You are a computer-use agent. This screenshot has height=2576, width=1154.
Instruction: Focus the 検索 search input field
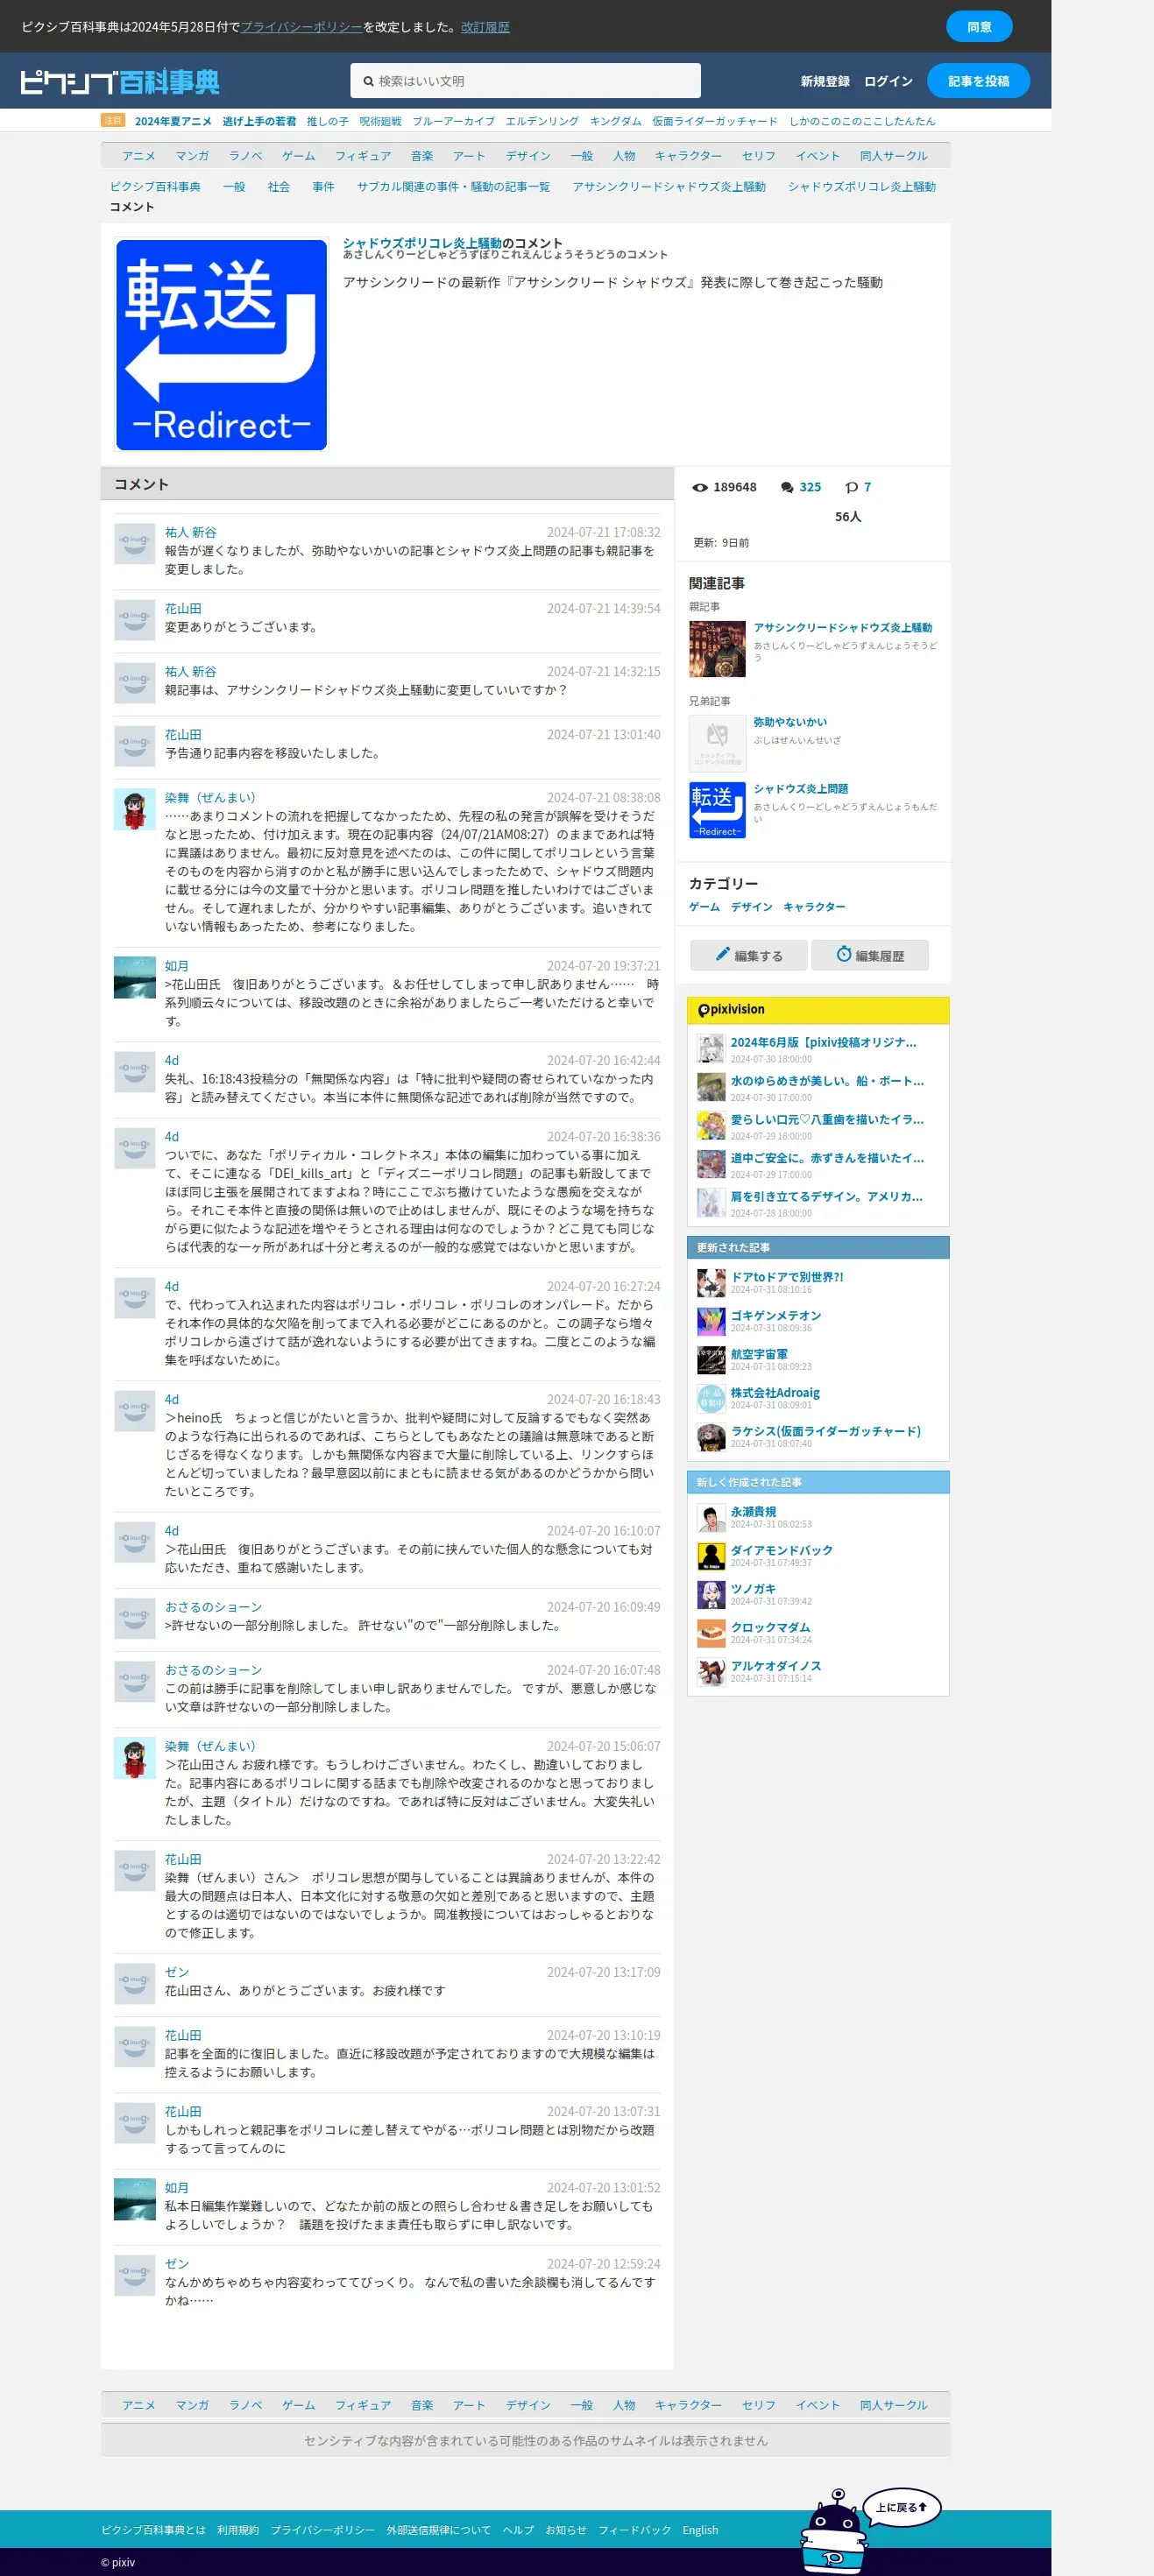[525, 81]
